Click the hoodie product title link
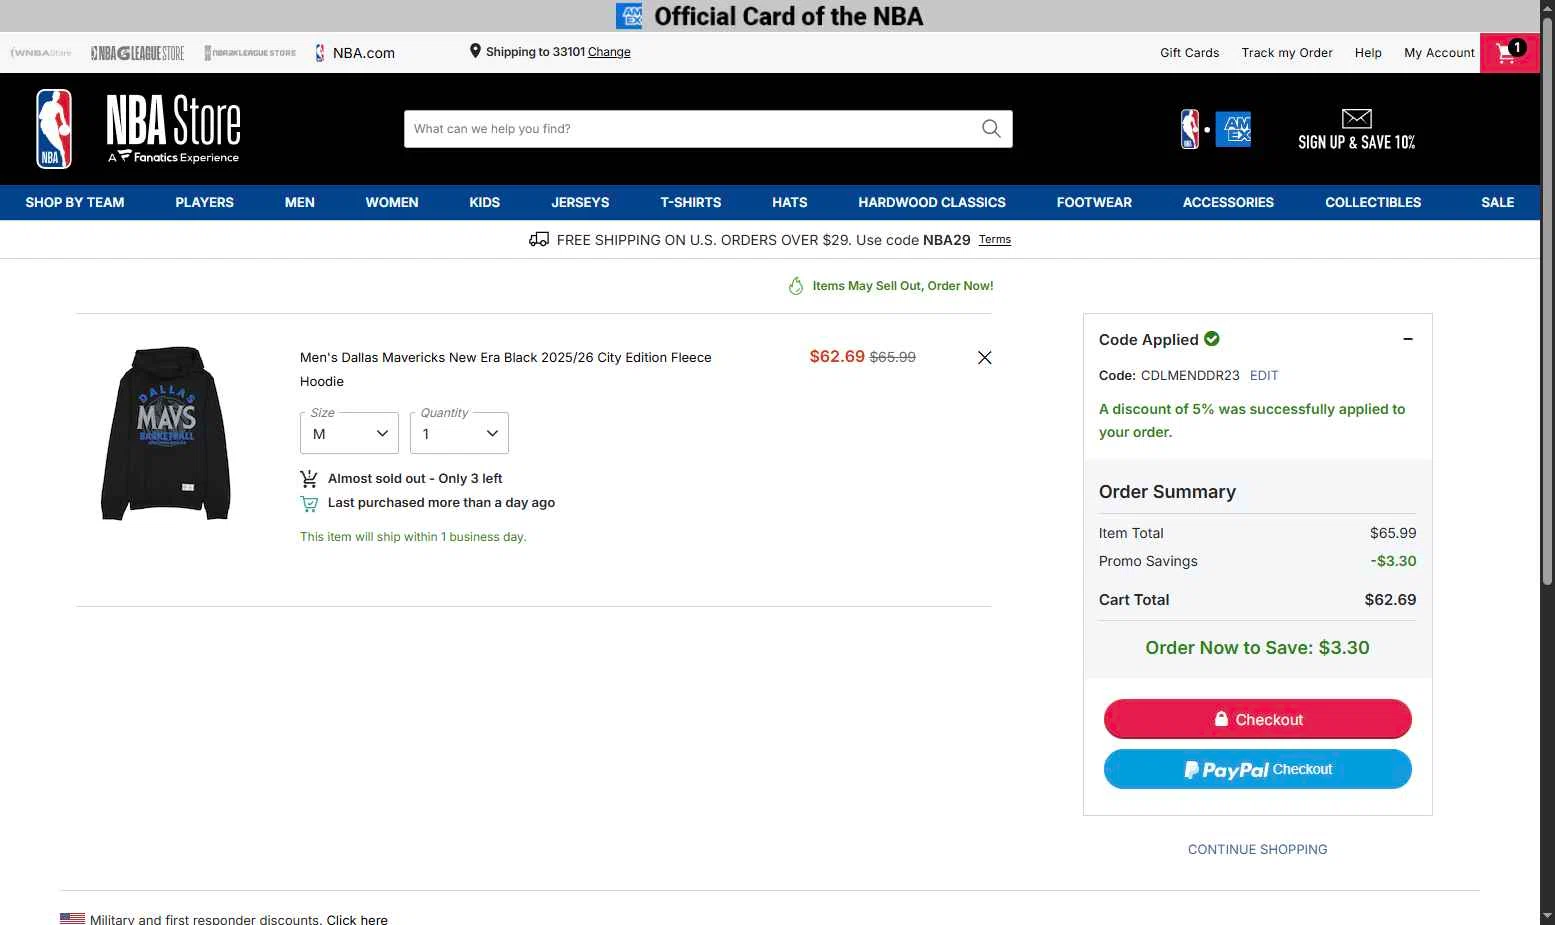Screen dimensions: 1555x925 pyautogui.click(x=506, y=369)
